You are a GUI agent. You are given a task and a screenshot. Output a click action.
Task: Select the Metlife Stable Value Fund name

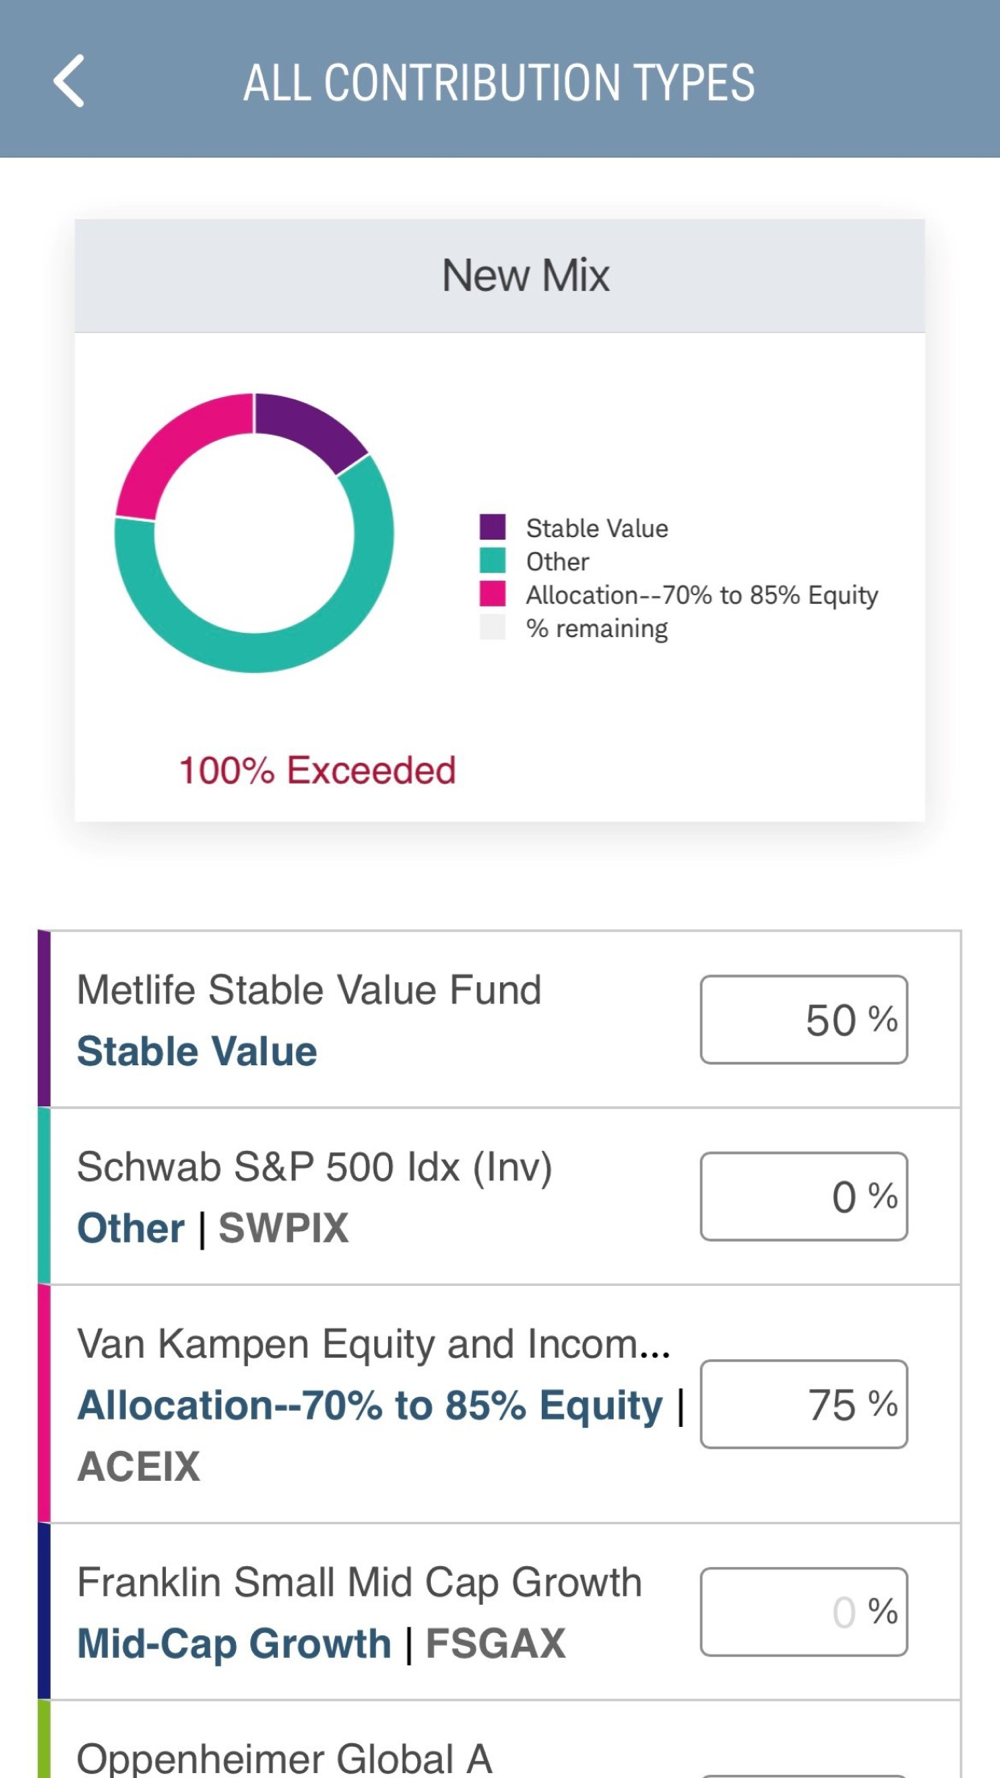309,990
